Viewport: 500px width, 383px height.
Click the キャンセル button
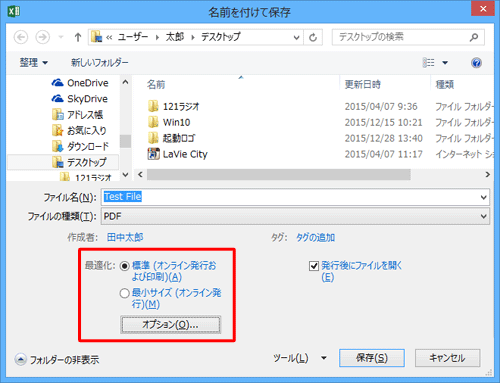pos(447,358)
